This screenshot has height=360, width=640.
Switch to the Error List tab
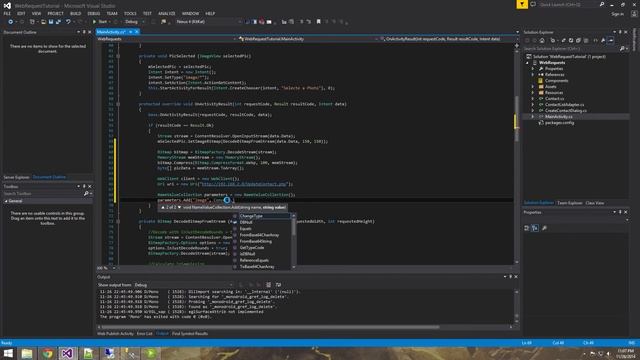[x=144, y=333]
